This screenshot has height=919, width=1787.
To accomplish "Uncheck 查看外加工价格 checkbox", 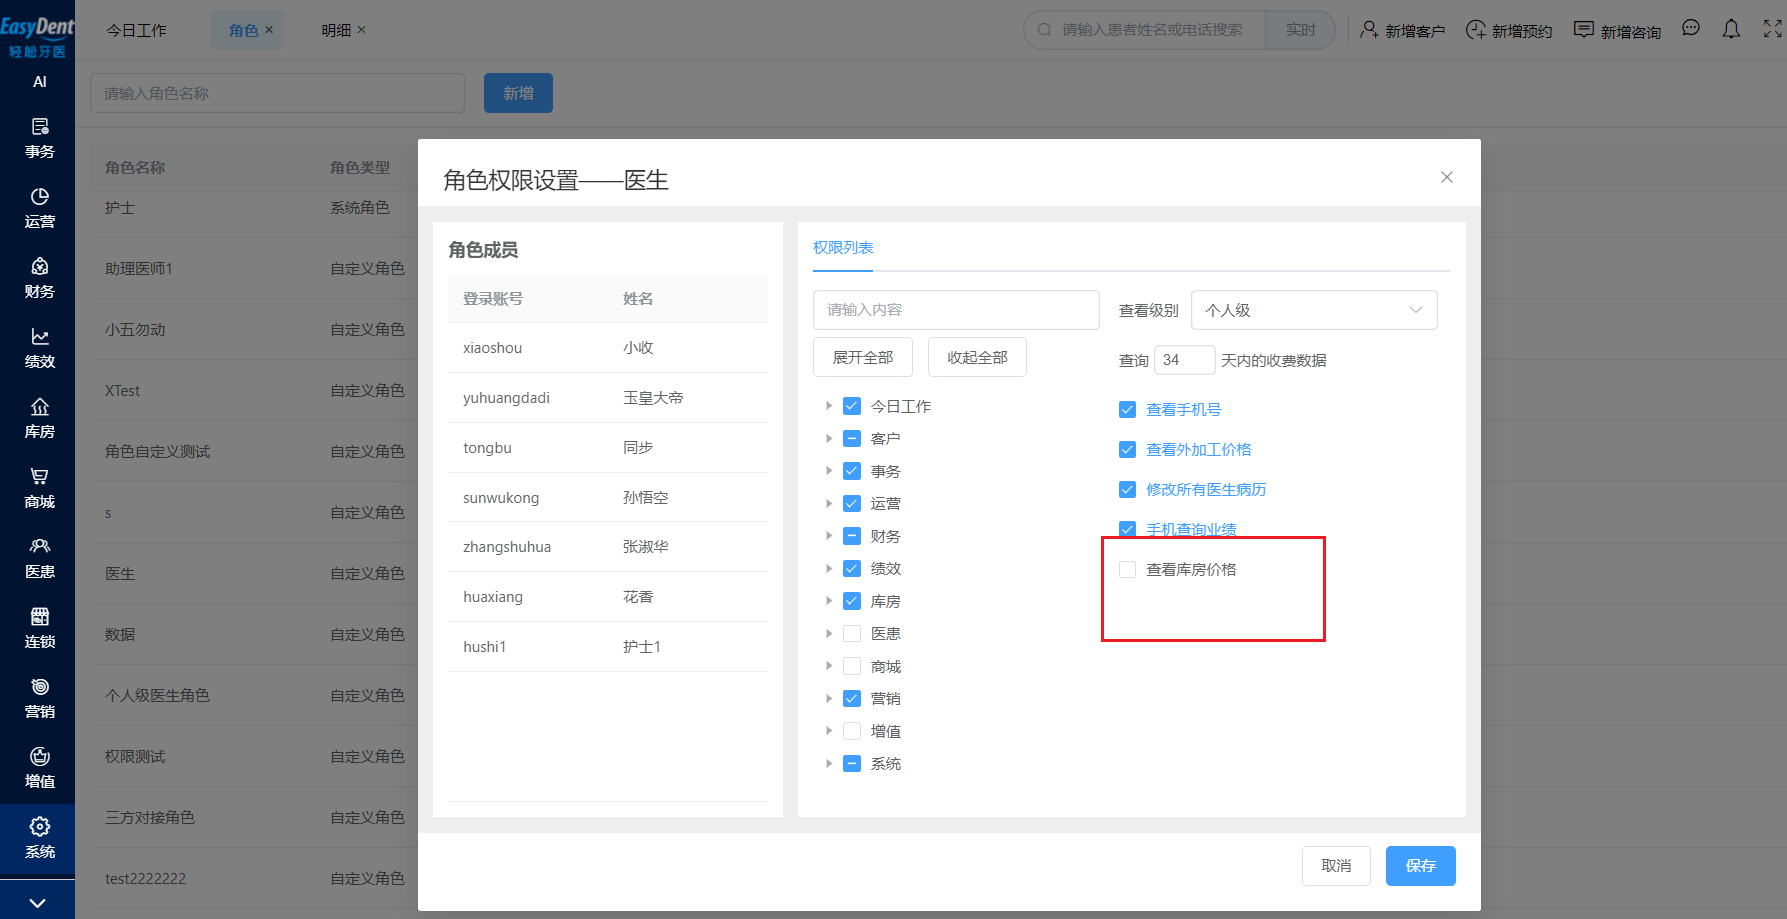I will coord(1127,449).
